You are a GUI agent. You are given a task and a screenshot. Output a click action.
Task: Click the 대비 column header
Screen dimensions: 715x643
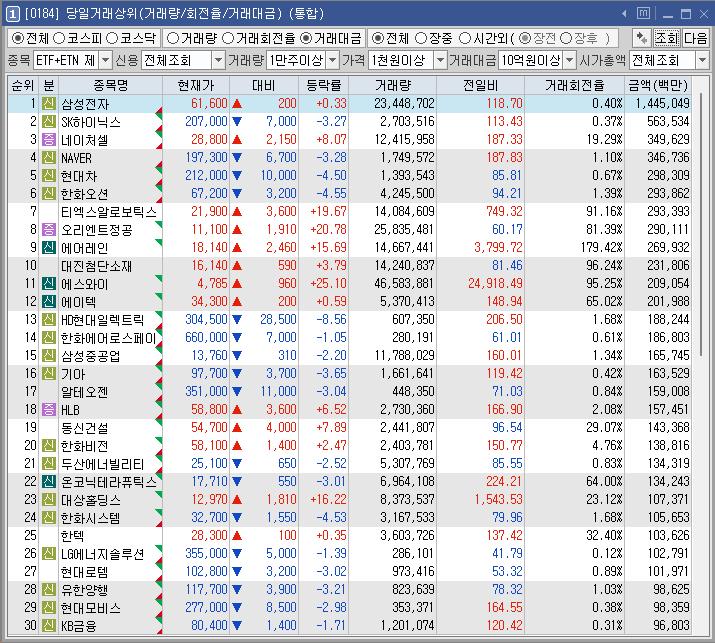[264, 85]
